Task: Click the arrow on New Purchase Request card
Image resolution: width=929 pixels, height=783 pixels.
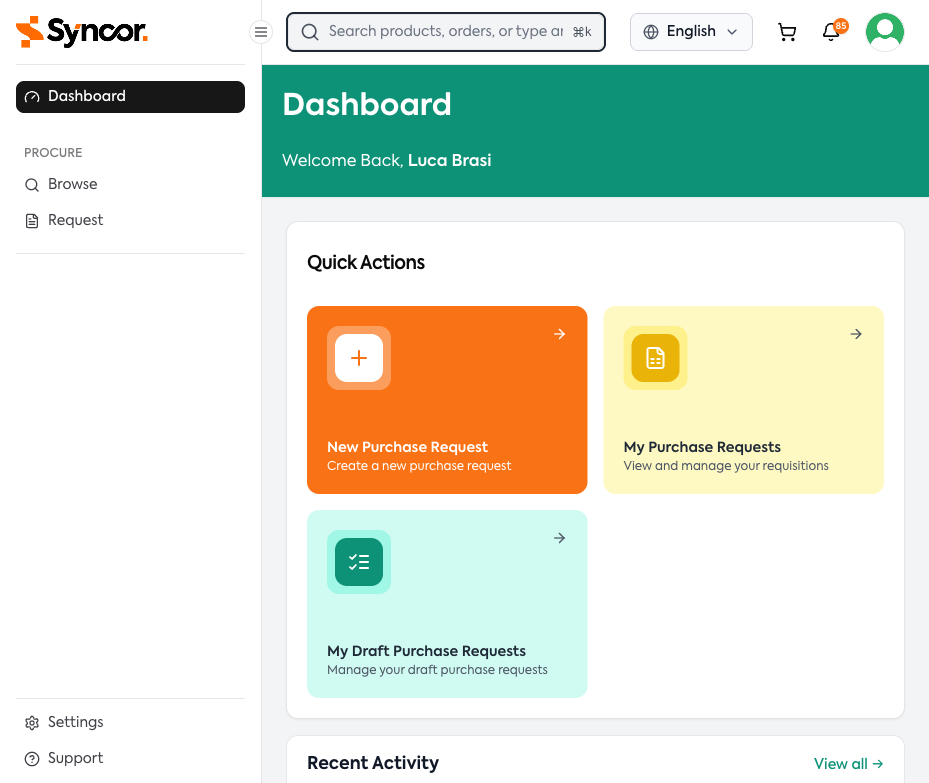Action: pos(559,334)
